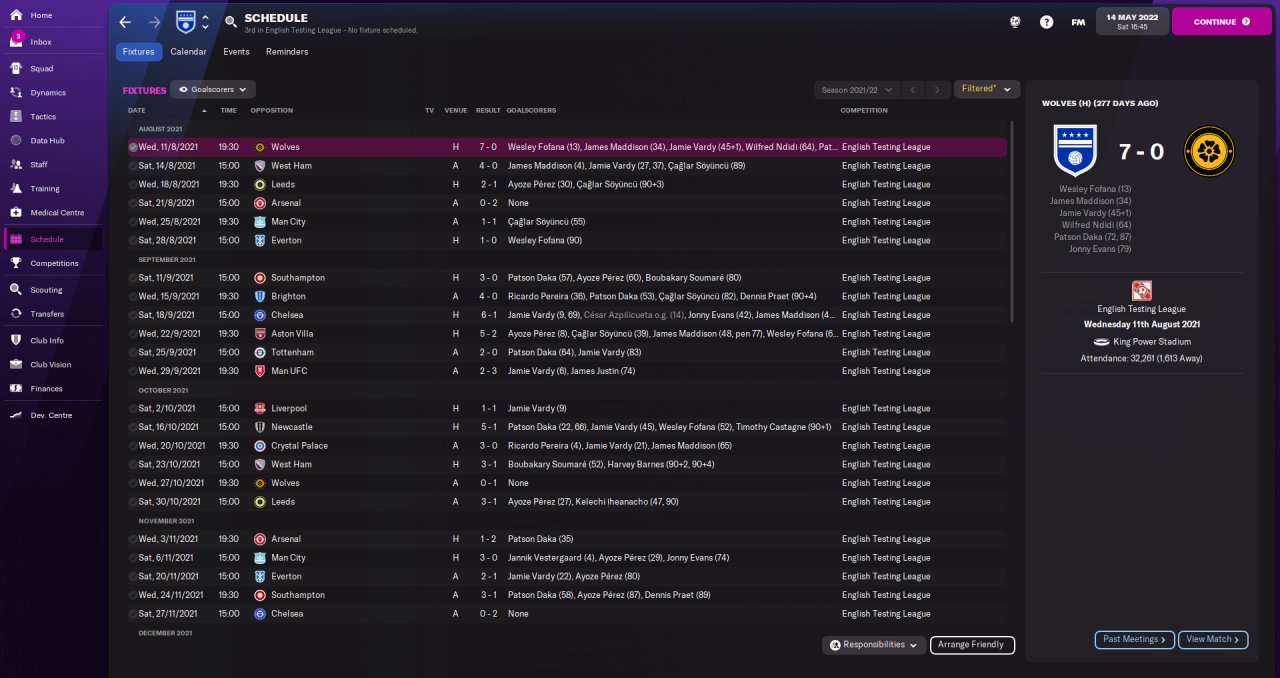Open Medical Centre in sidebar
1280x678 pixels.
coord(57,213)
